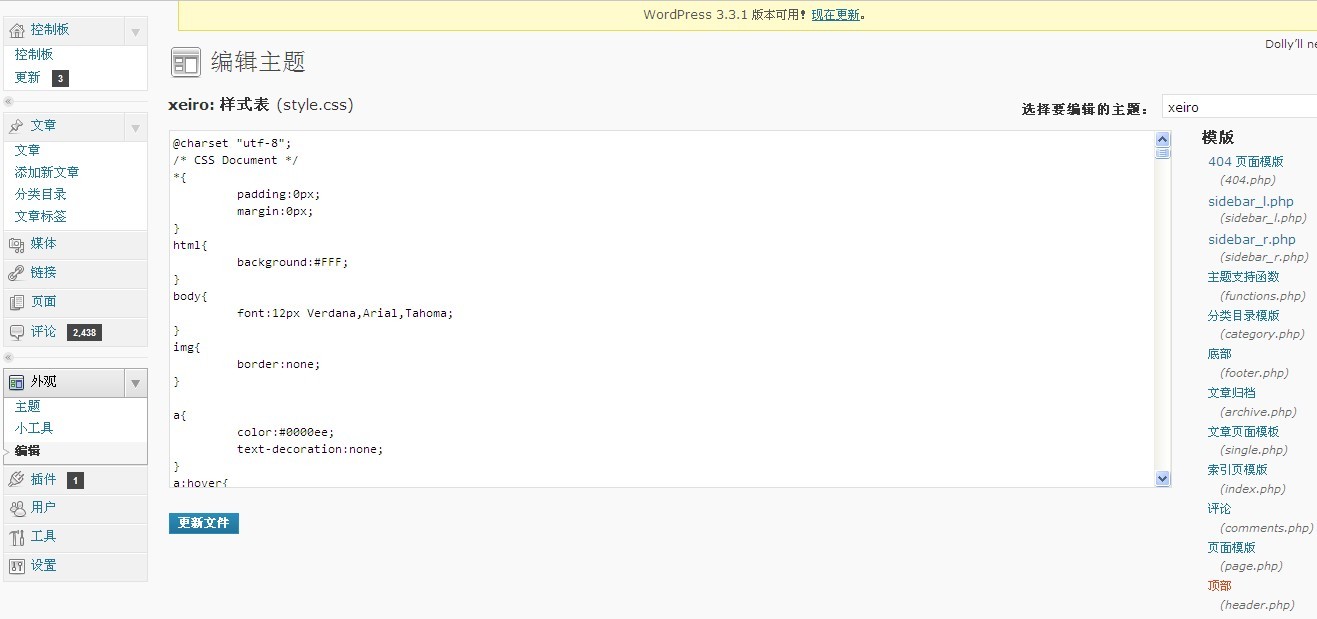This screenshot has height=619, width=1317.
Task: Click the Tools icon in sidebar
Action: point(16,537)
